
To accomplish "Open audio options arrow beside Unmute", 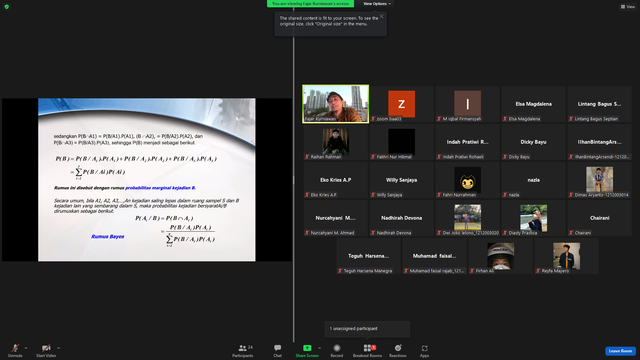I will pyautogui.click(x=26, y=348).
